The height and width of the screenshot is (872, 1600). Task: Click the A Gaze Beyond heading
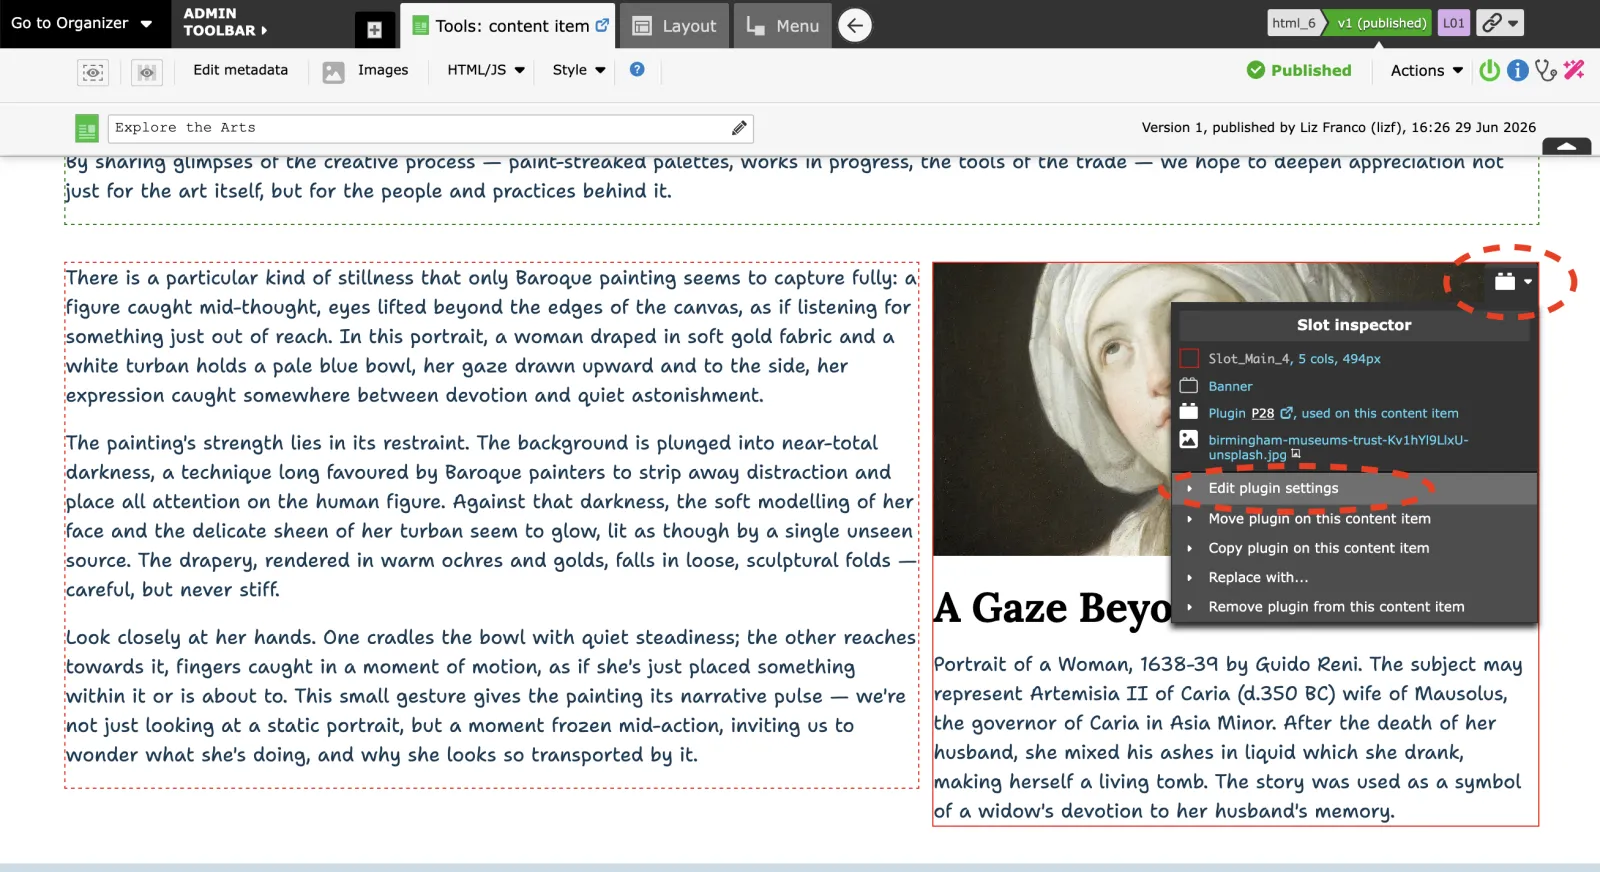[1052, 608]
